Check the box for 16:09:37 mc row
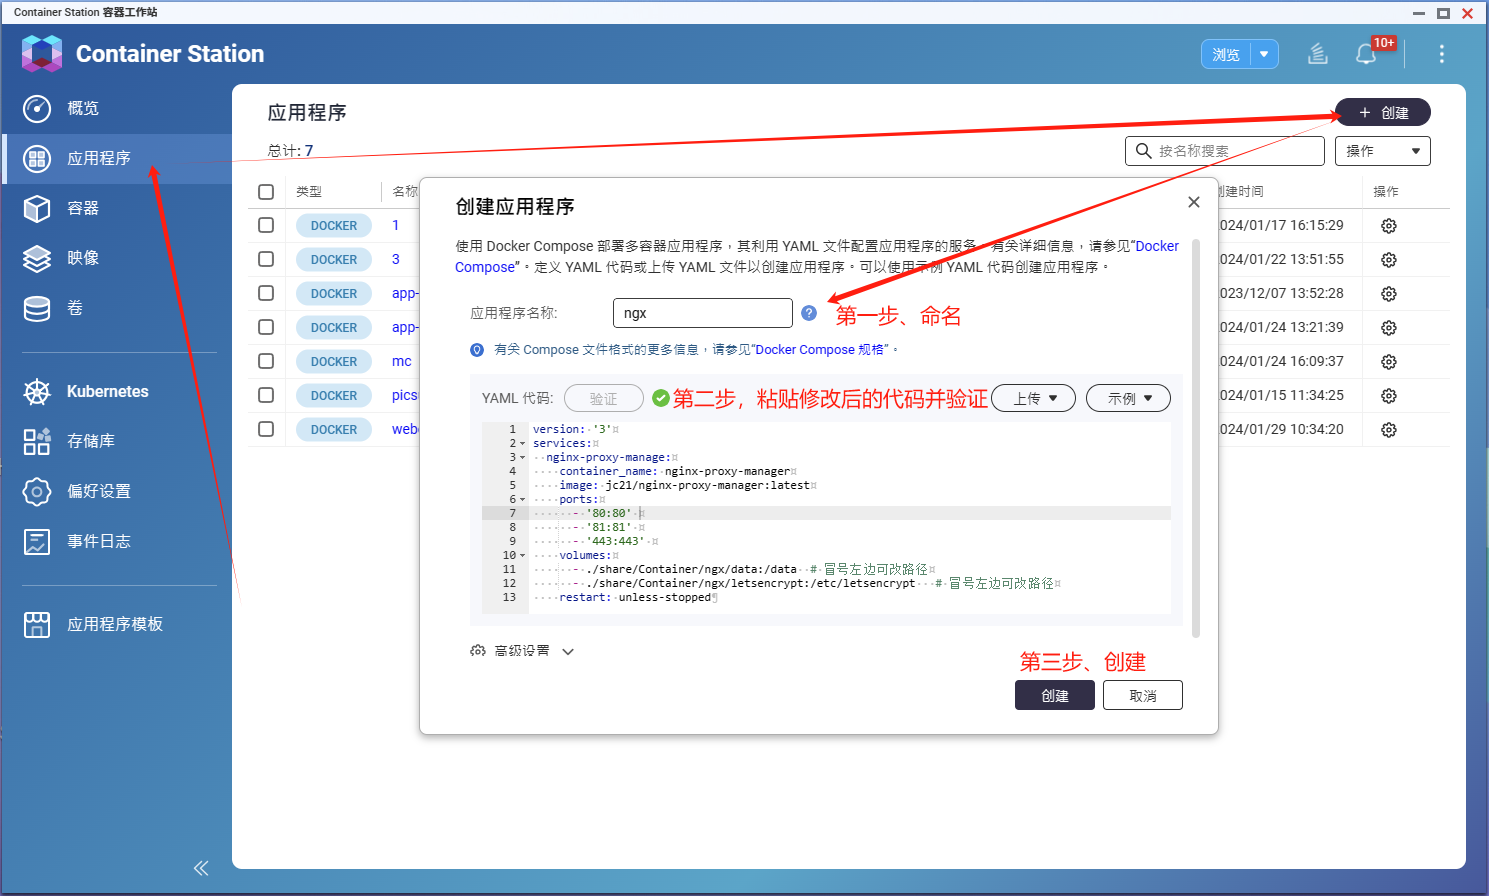1489x896 pixels. [266, 361]
